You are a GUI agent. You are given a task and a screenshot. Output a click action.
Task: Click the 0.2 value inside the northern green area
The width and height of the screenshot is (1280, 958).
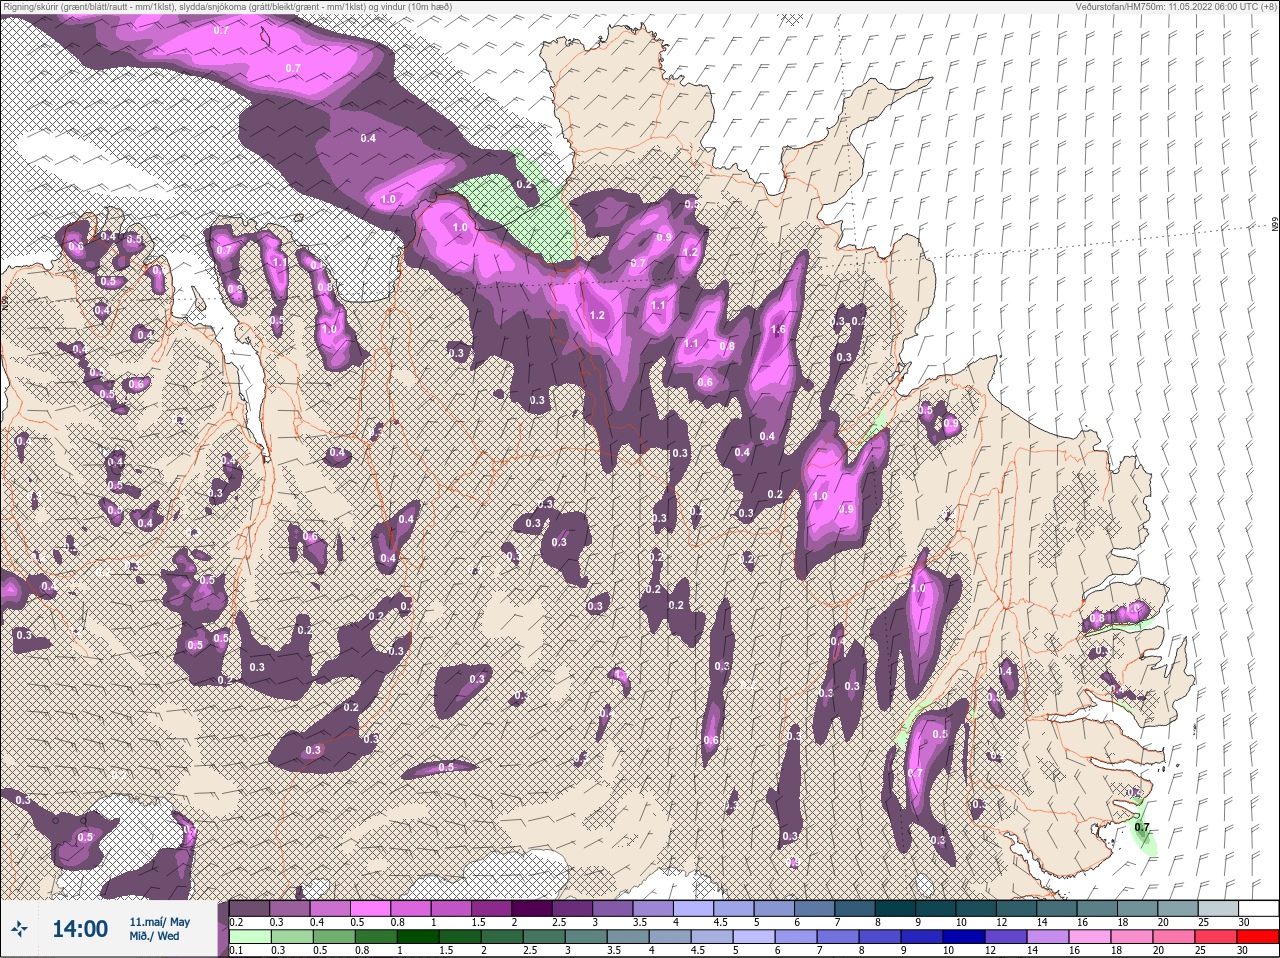pos(524,185)
